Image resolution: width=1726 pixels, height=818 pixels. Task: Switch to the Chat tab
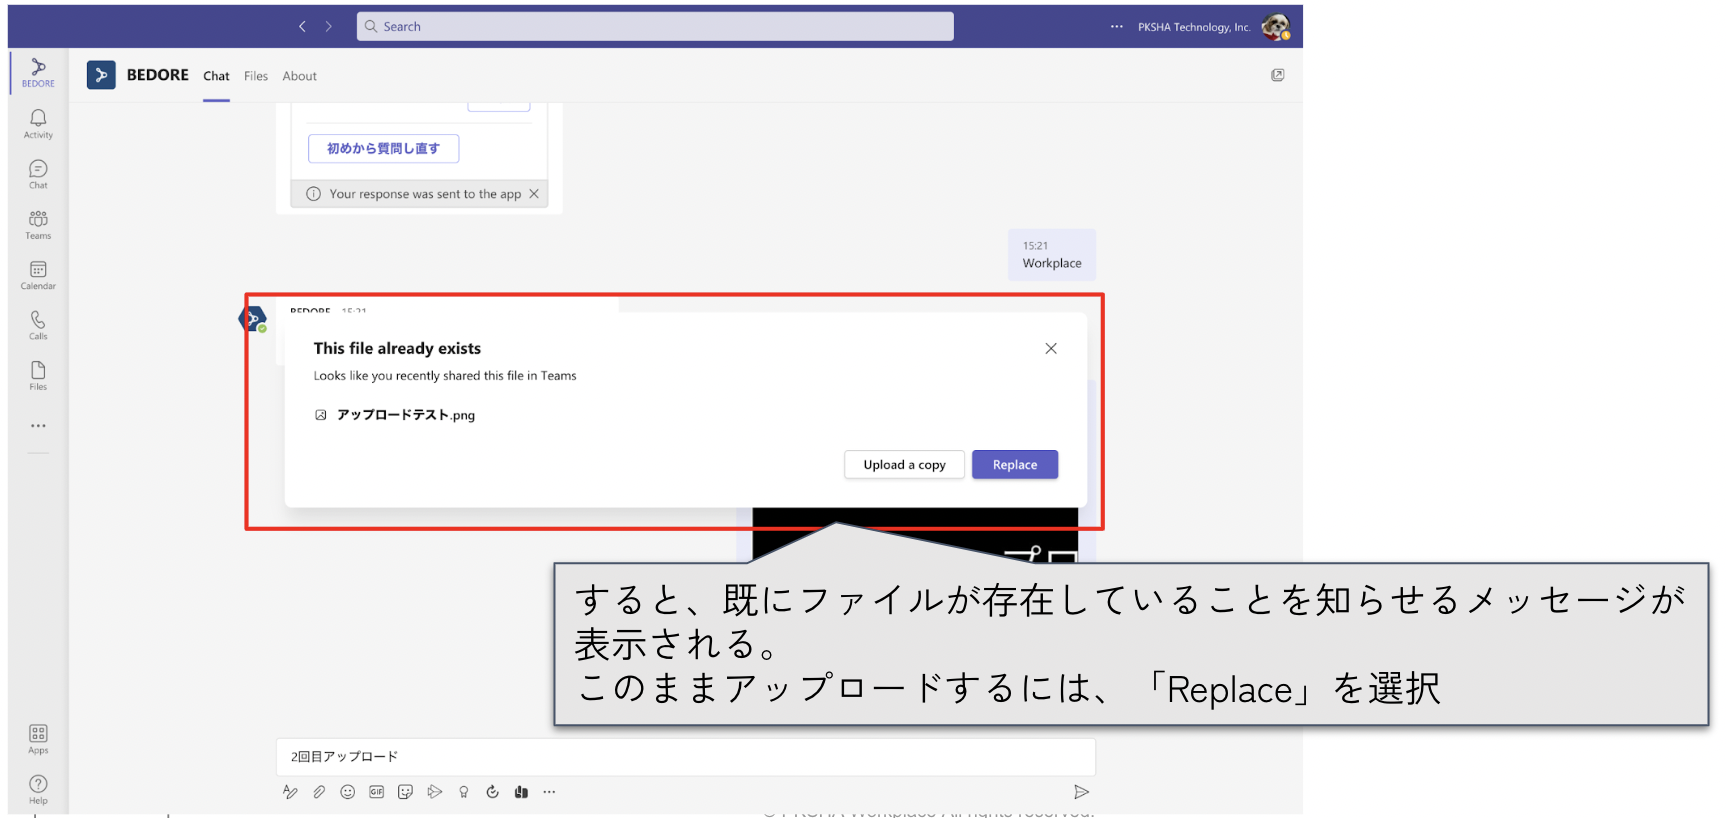pos(216,76)
